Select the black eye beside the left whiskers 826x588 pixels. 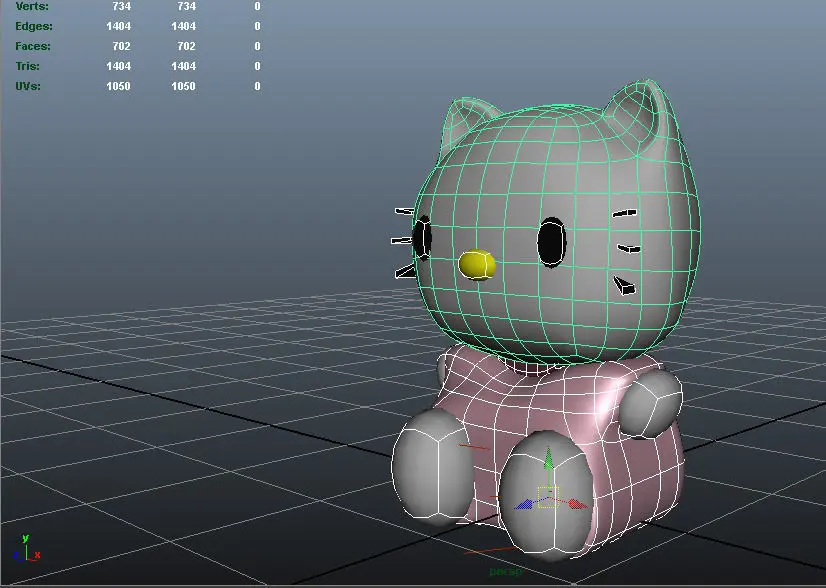click(x=421, y=238)
